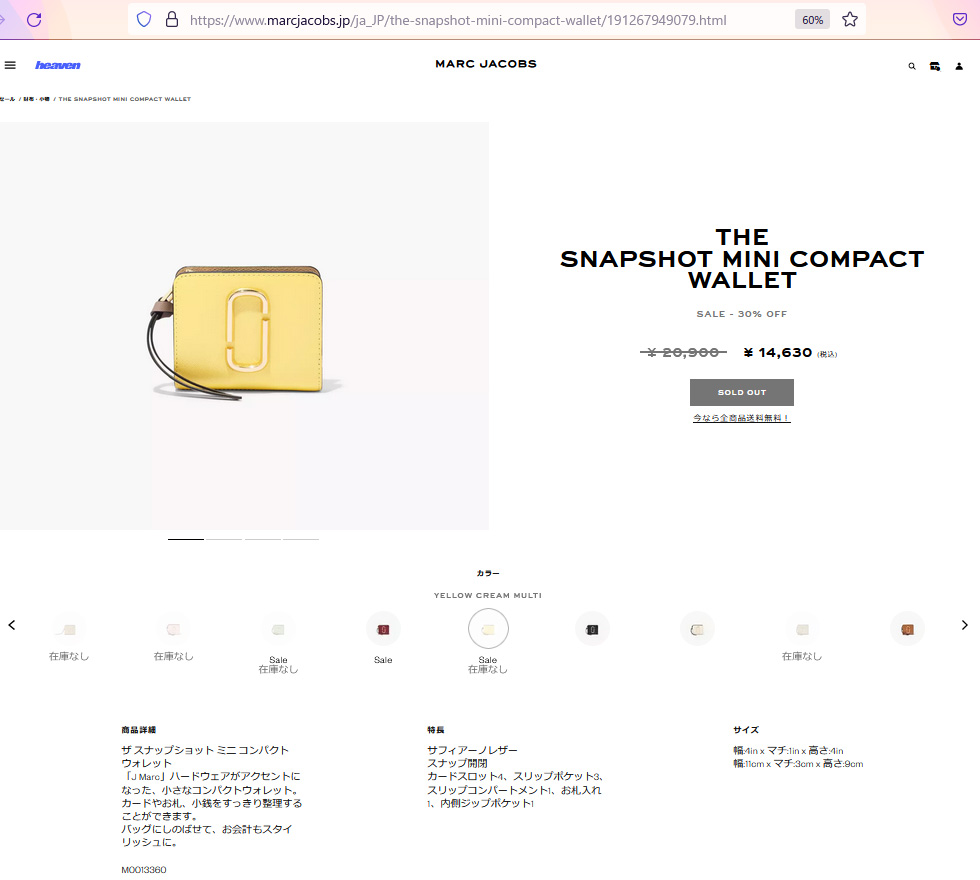Open the hamburger navigation menu
The height and width of the screenshot is (880, 980).
click(x=10, y=65)
